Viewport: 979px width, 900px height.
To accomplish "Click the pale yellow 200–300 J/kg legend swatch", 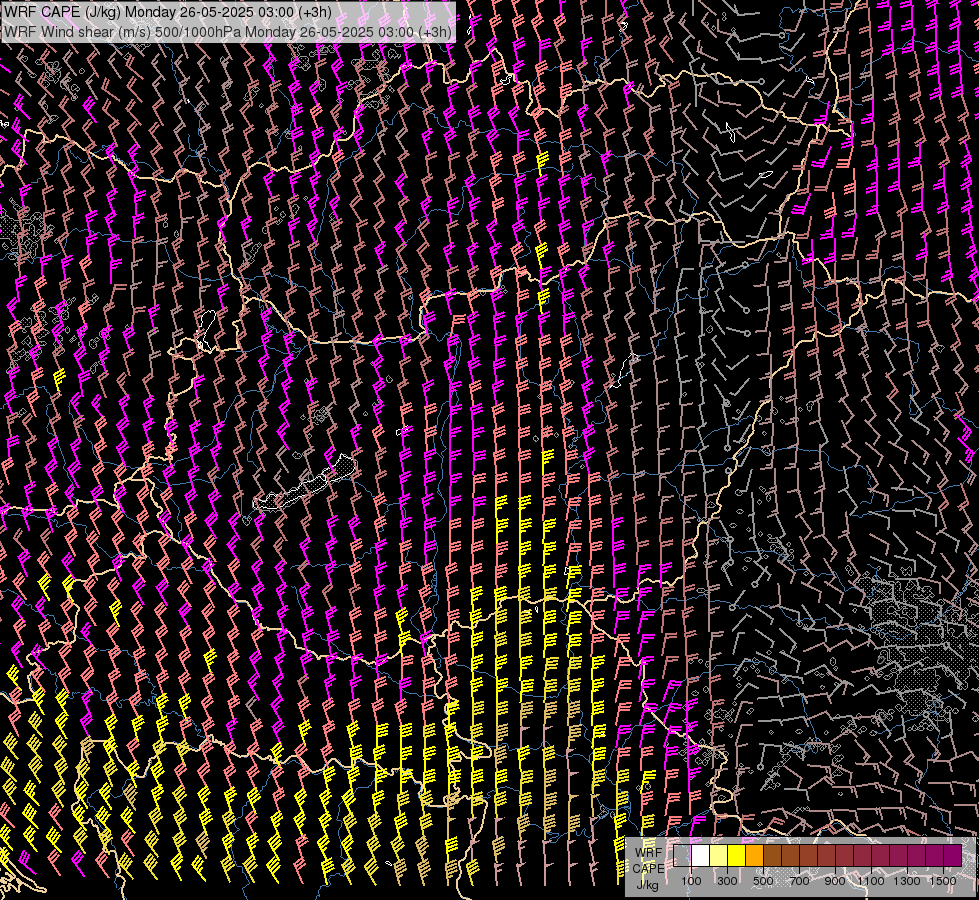I will pyautogui.click(x=719, y=856).
